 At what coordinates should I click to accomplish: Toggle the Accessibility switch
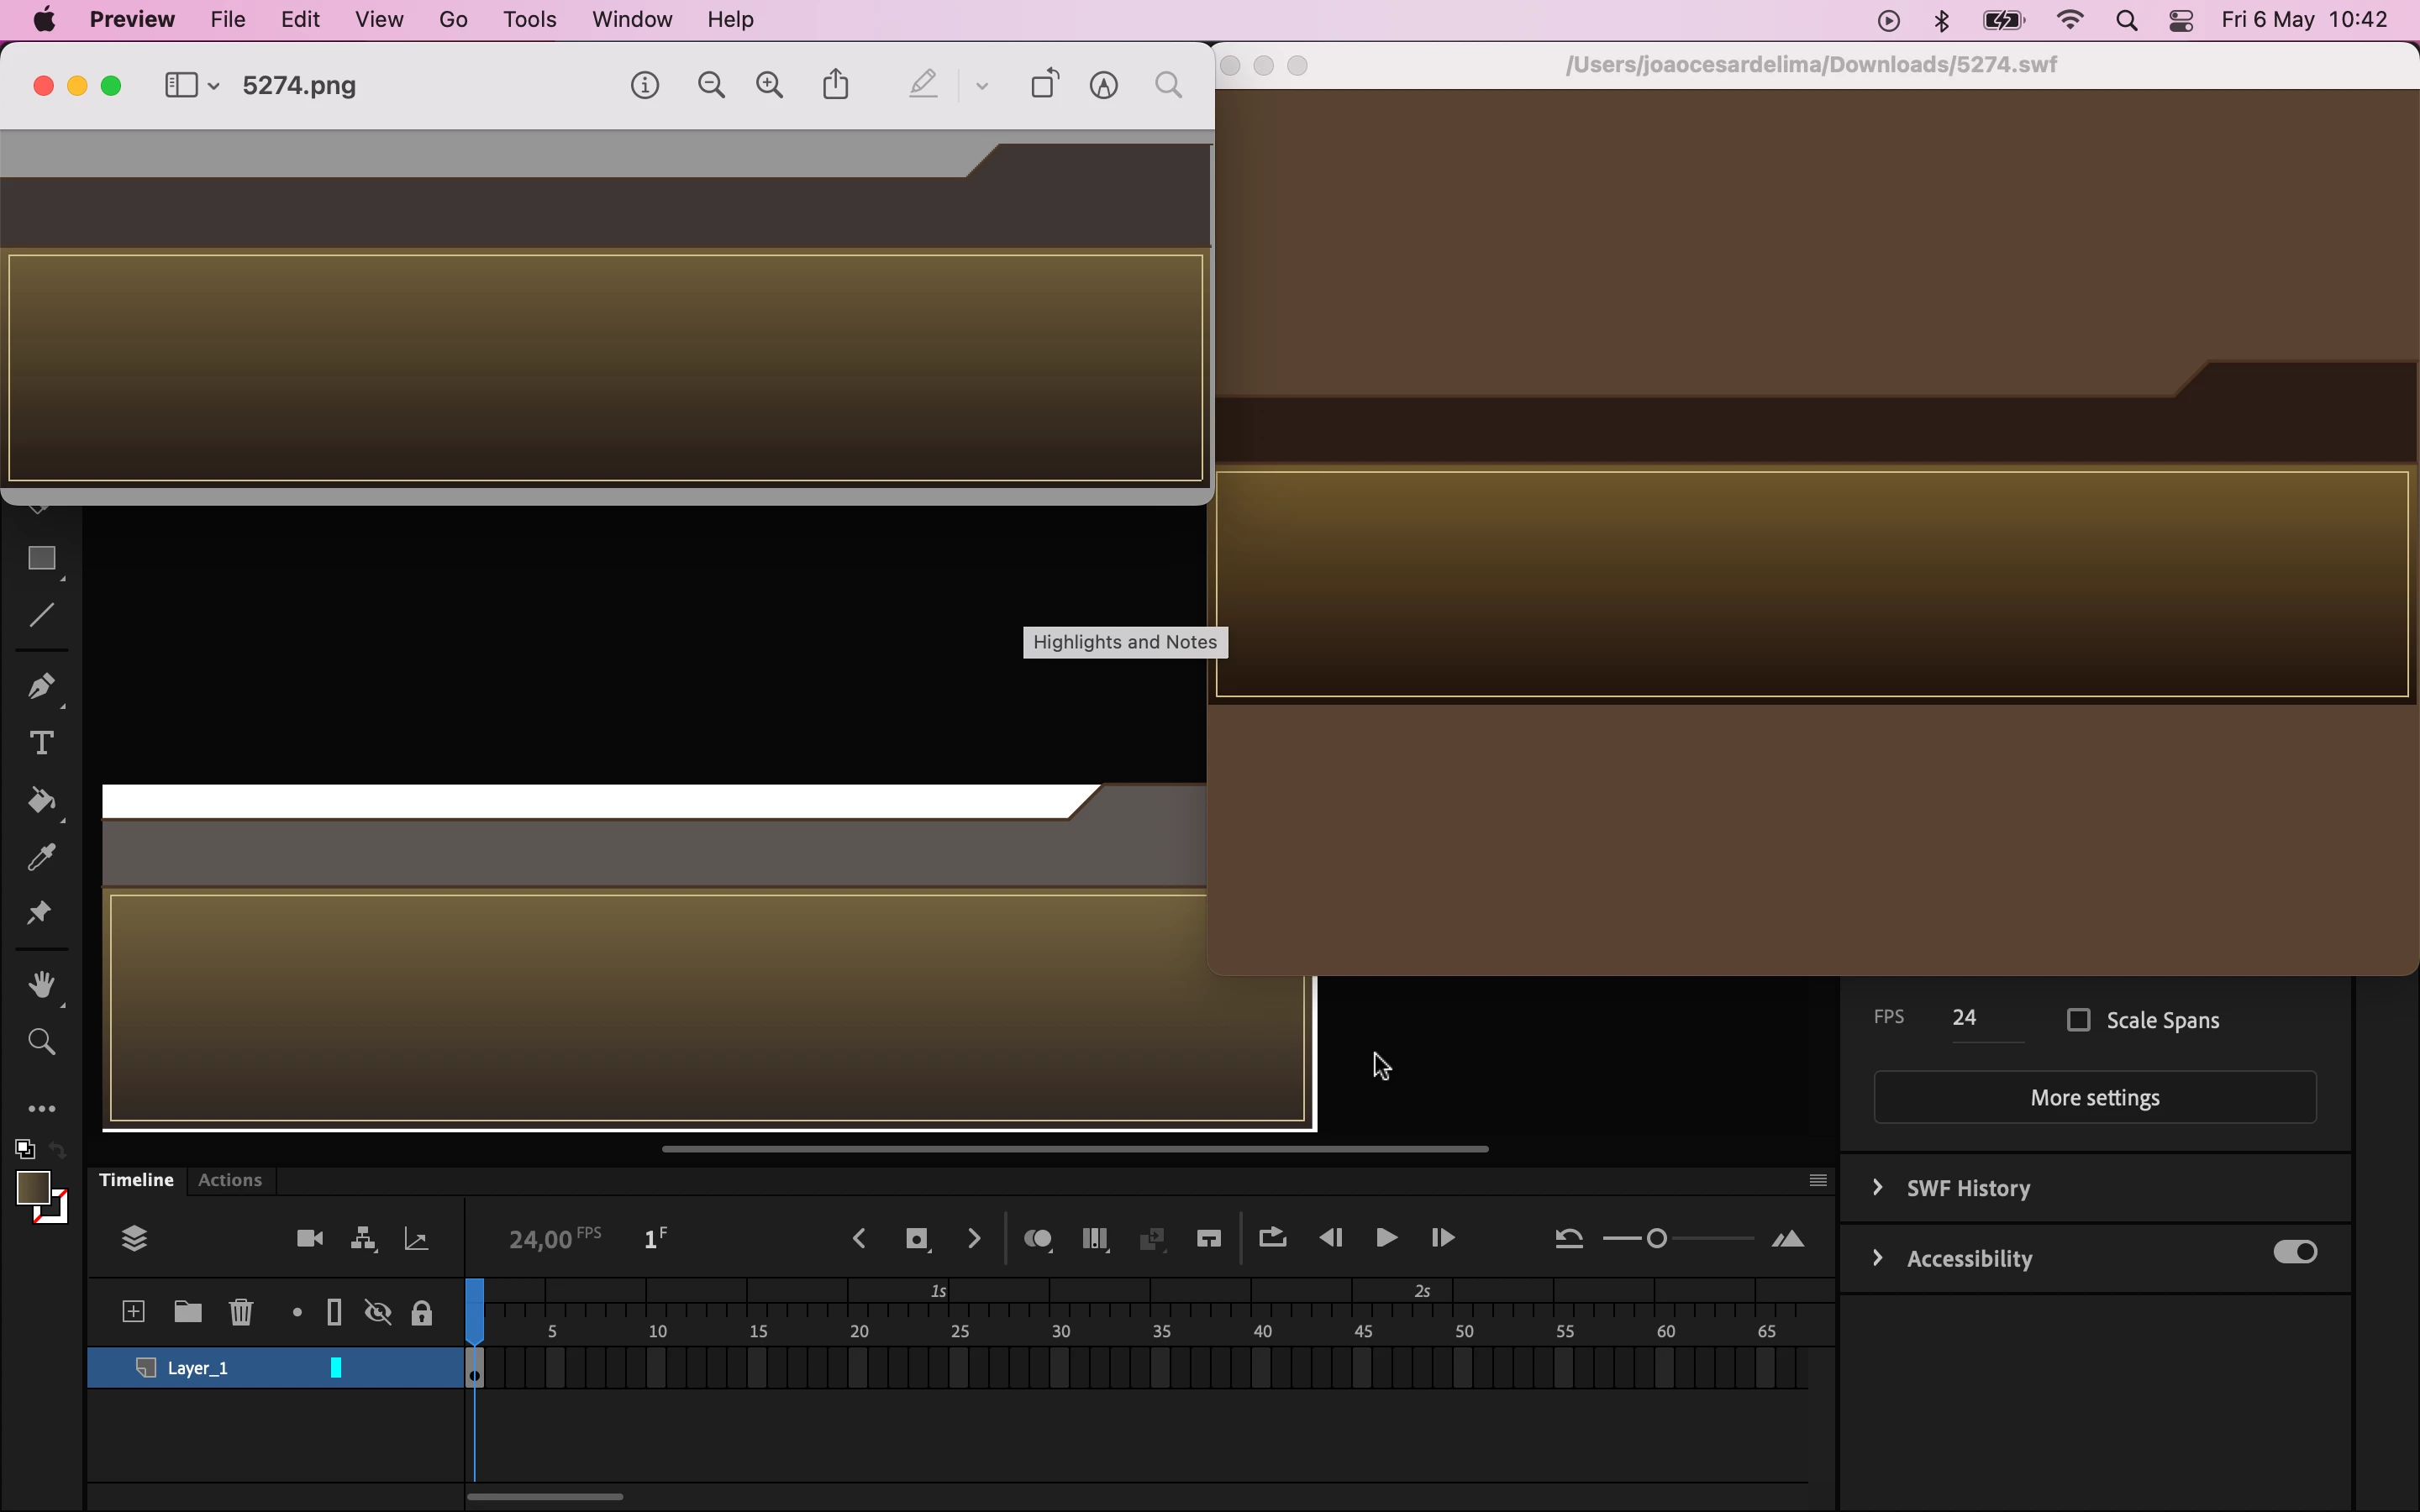pos(2294,1252)
